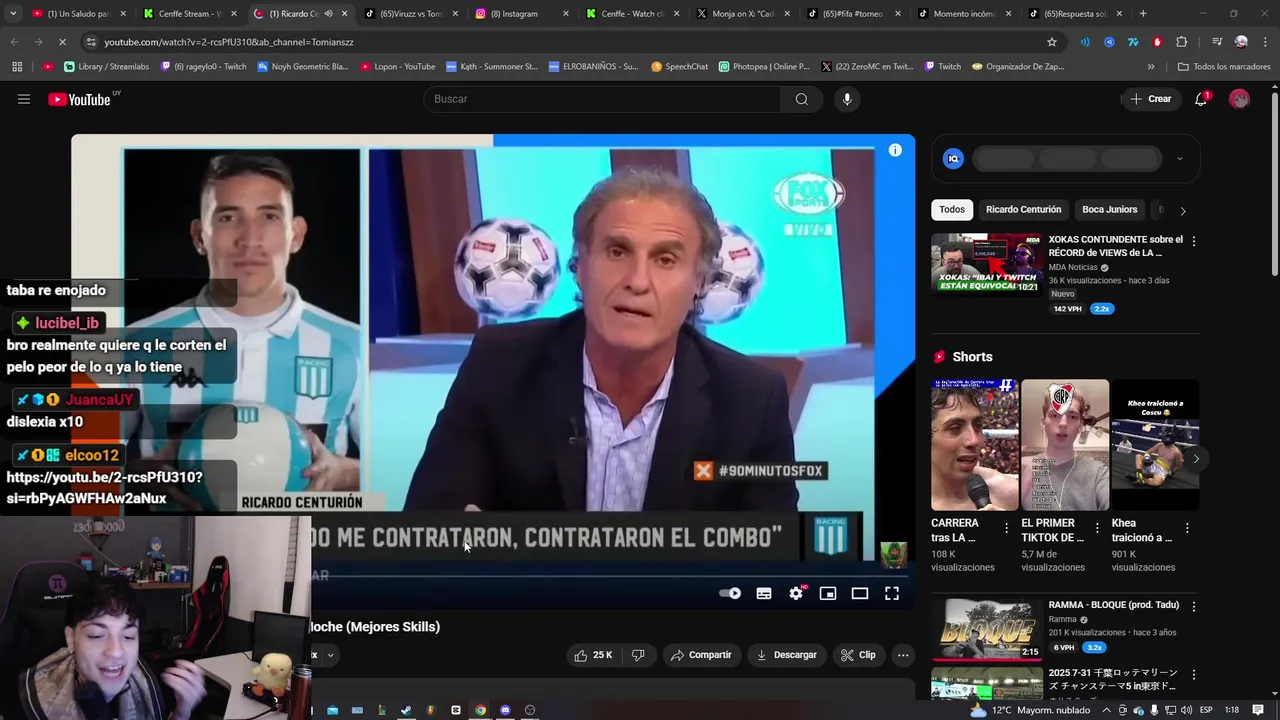Open Discord from the taskbar
This screenshot has width=1280, height=720.
pos(505,710)
